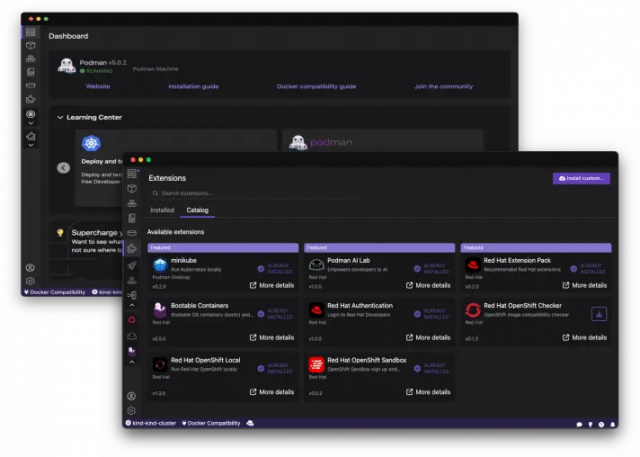The width and height of the screenshot is (640, 457).
Task: Click the Eye icon in Dashboard window sidebar
Action: [x=31, y=114]
